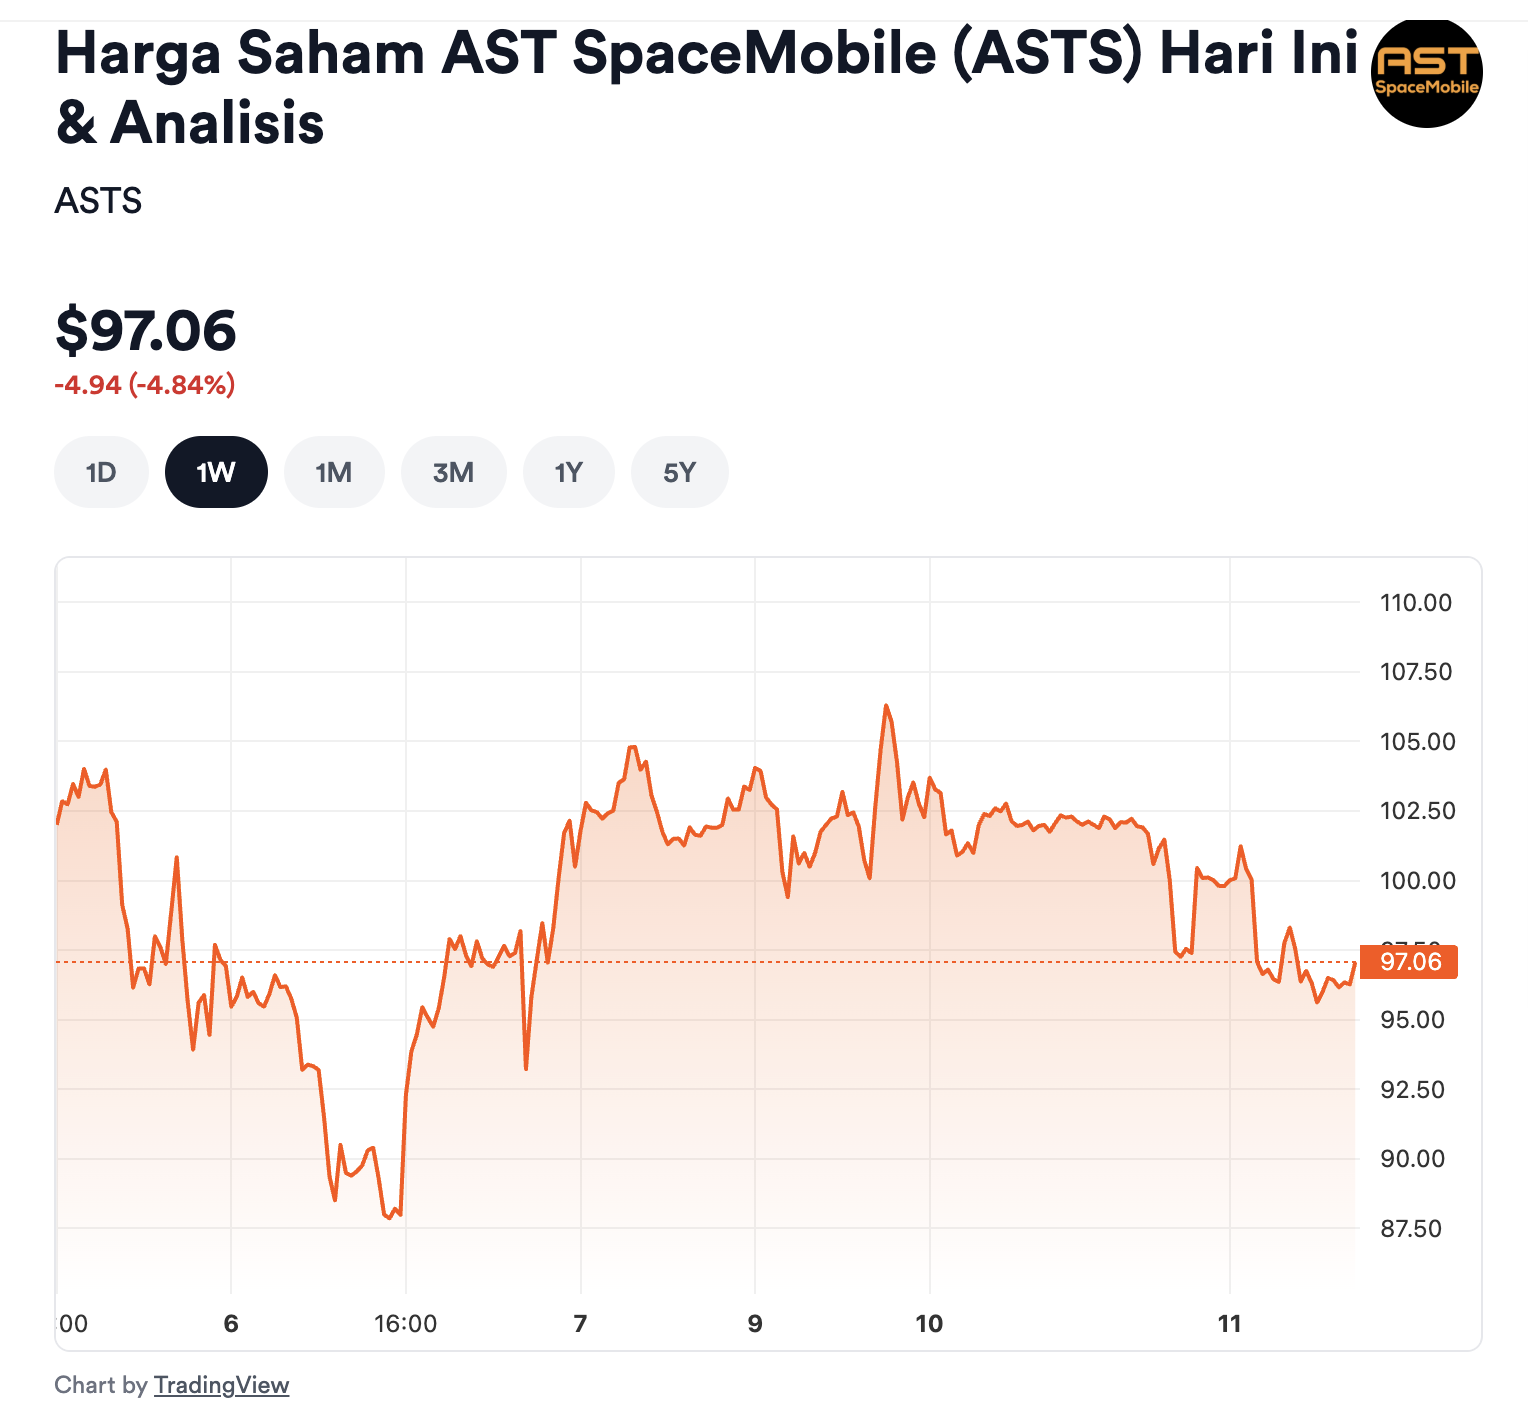This screenshot has height=1416, width=1528.
Task: Click the ASTS ticker symbol below heading
Action: point(98,201)
